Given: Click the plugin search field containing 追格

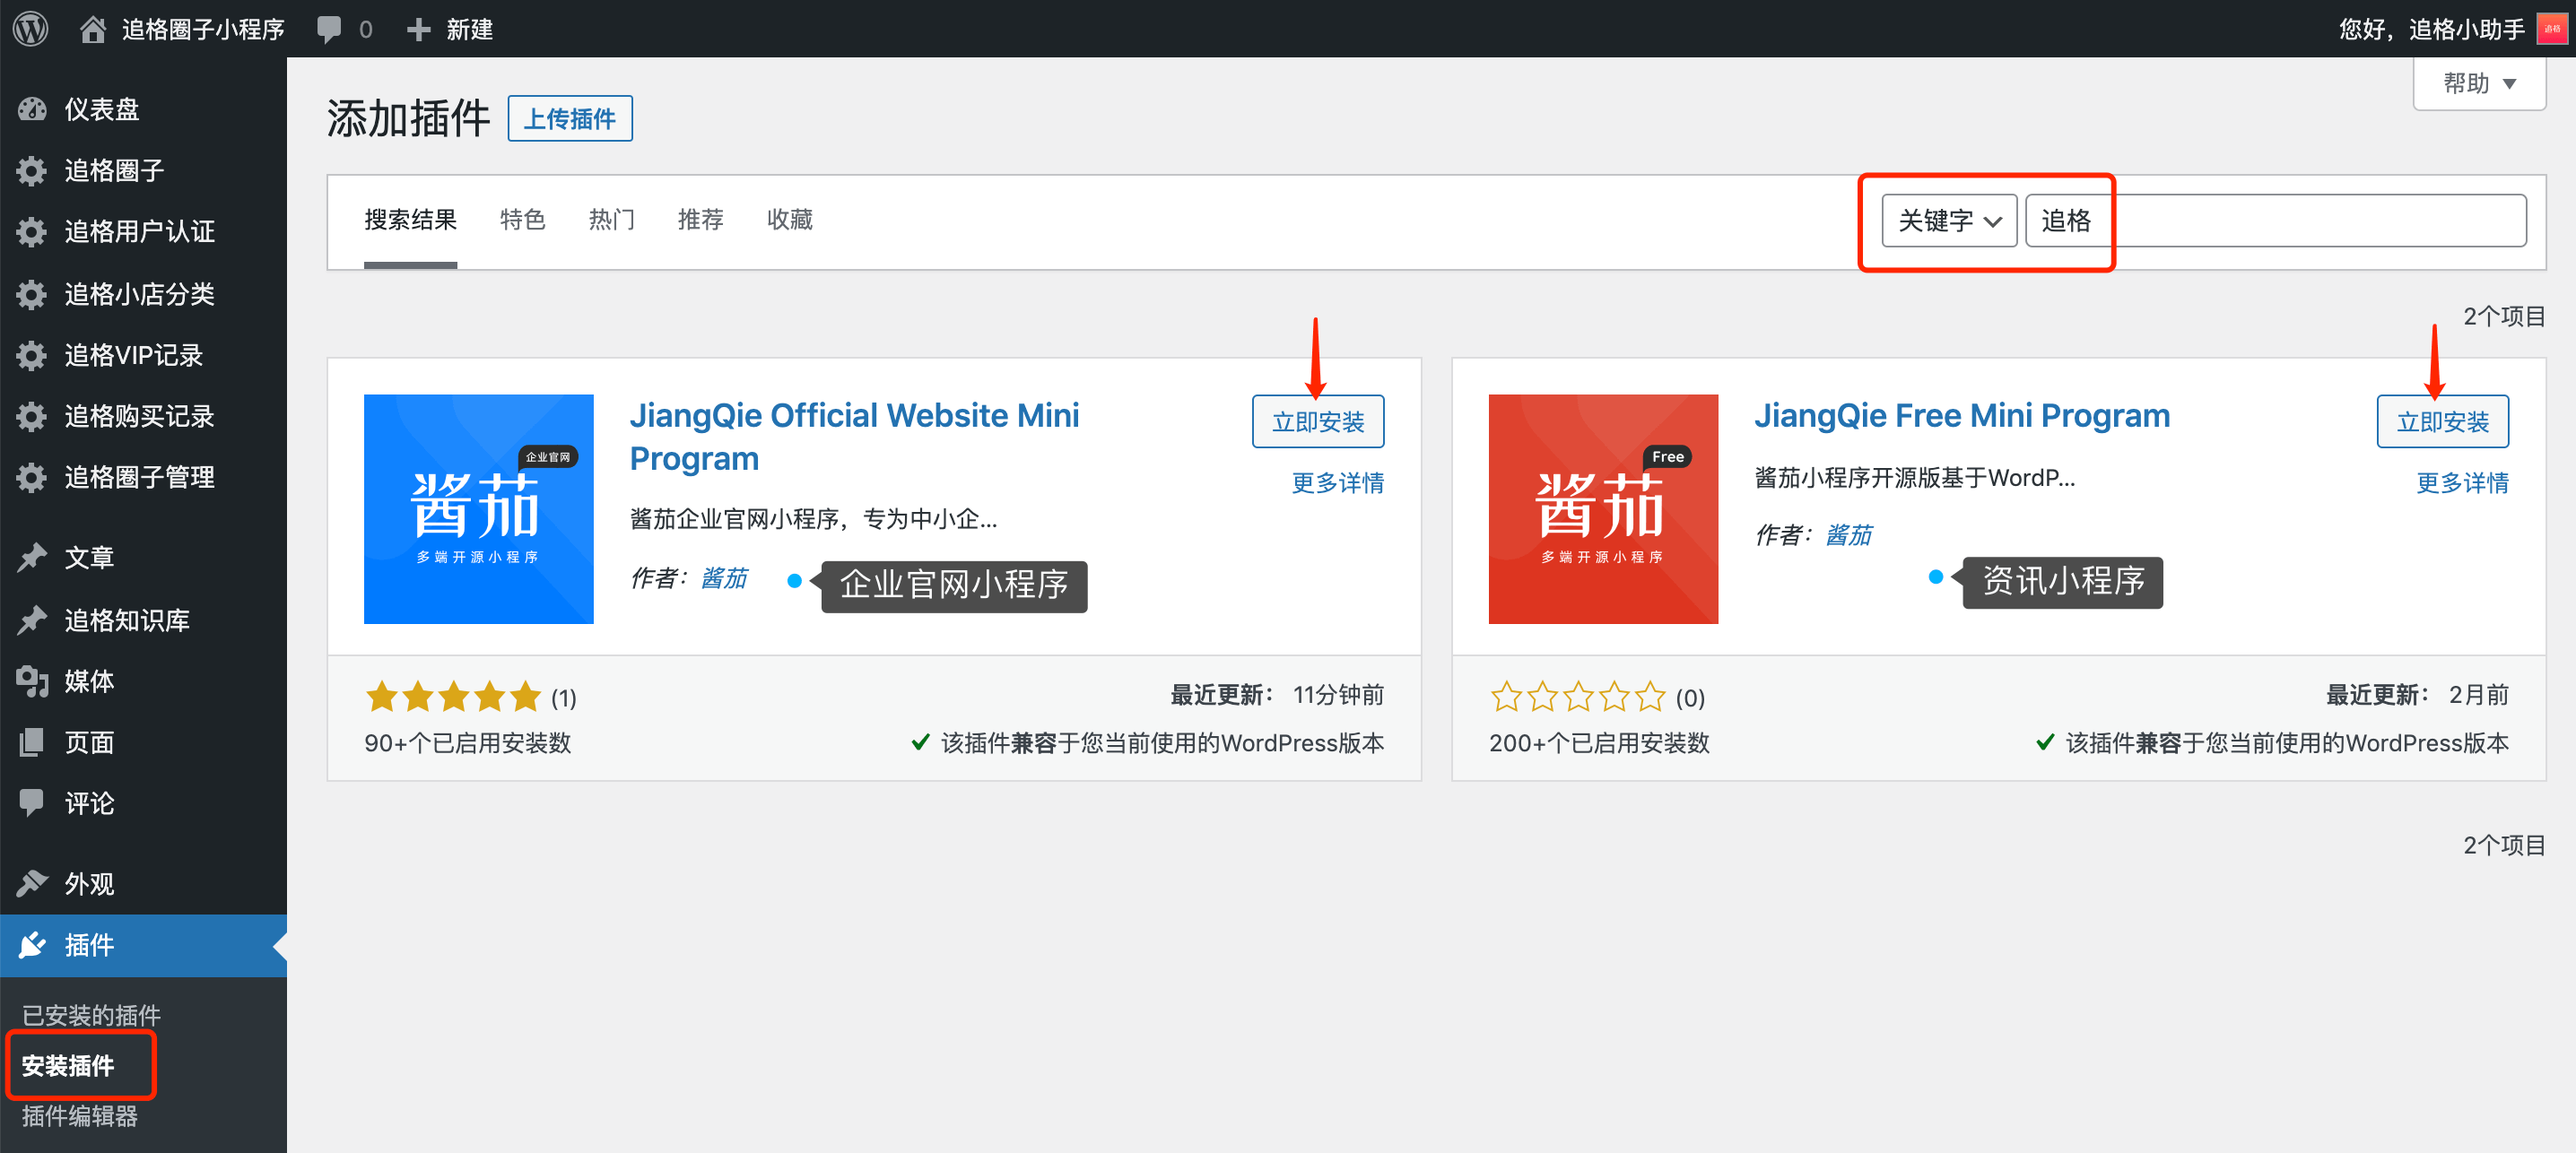Looking at the screenshot, I should (x=2275, y=220).
